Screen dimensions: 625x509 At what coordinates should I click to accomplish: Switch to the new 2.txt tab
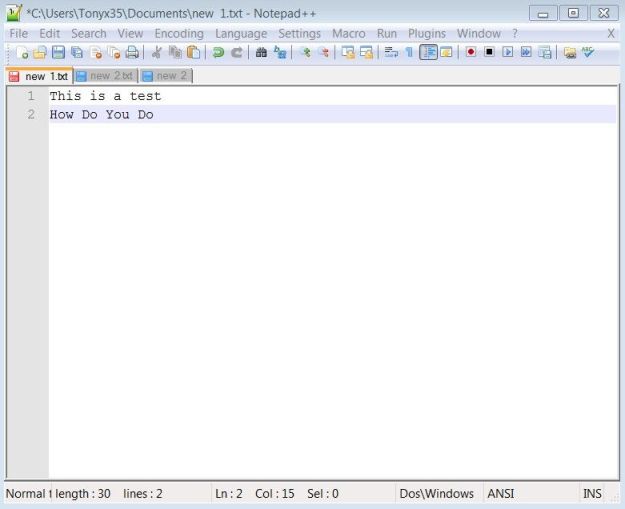[x=106, y=76]
